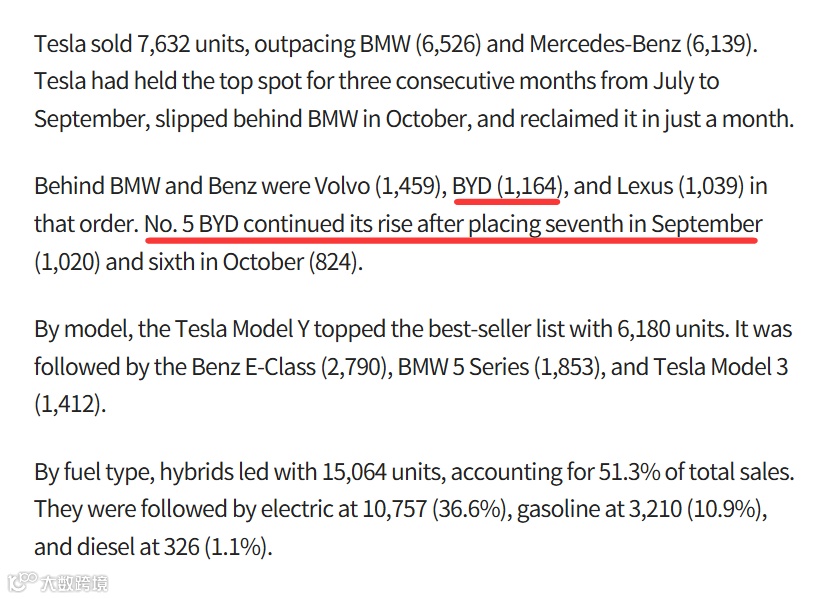Image resolution: width=822 pixels, height=599 pixels.
Task: Click the diesel 326 (1.1%) figure
Action: tap(208, 547)
